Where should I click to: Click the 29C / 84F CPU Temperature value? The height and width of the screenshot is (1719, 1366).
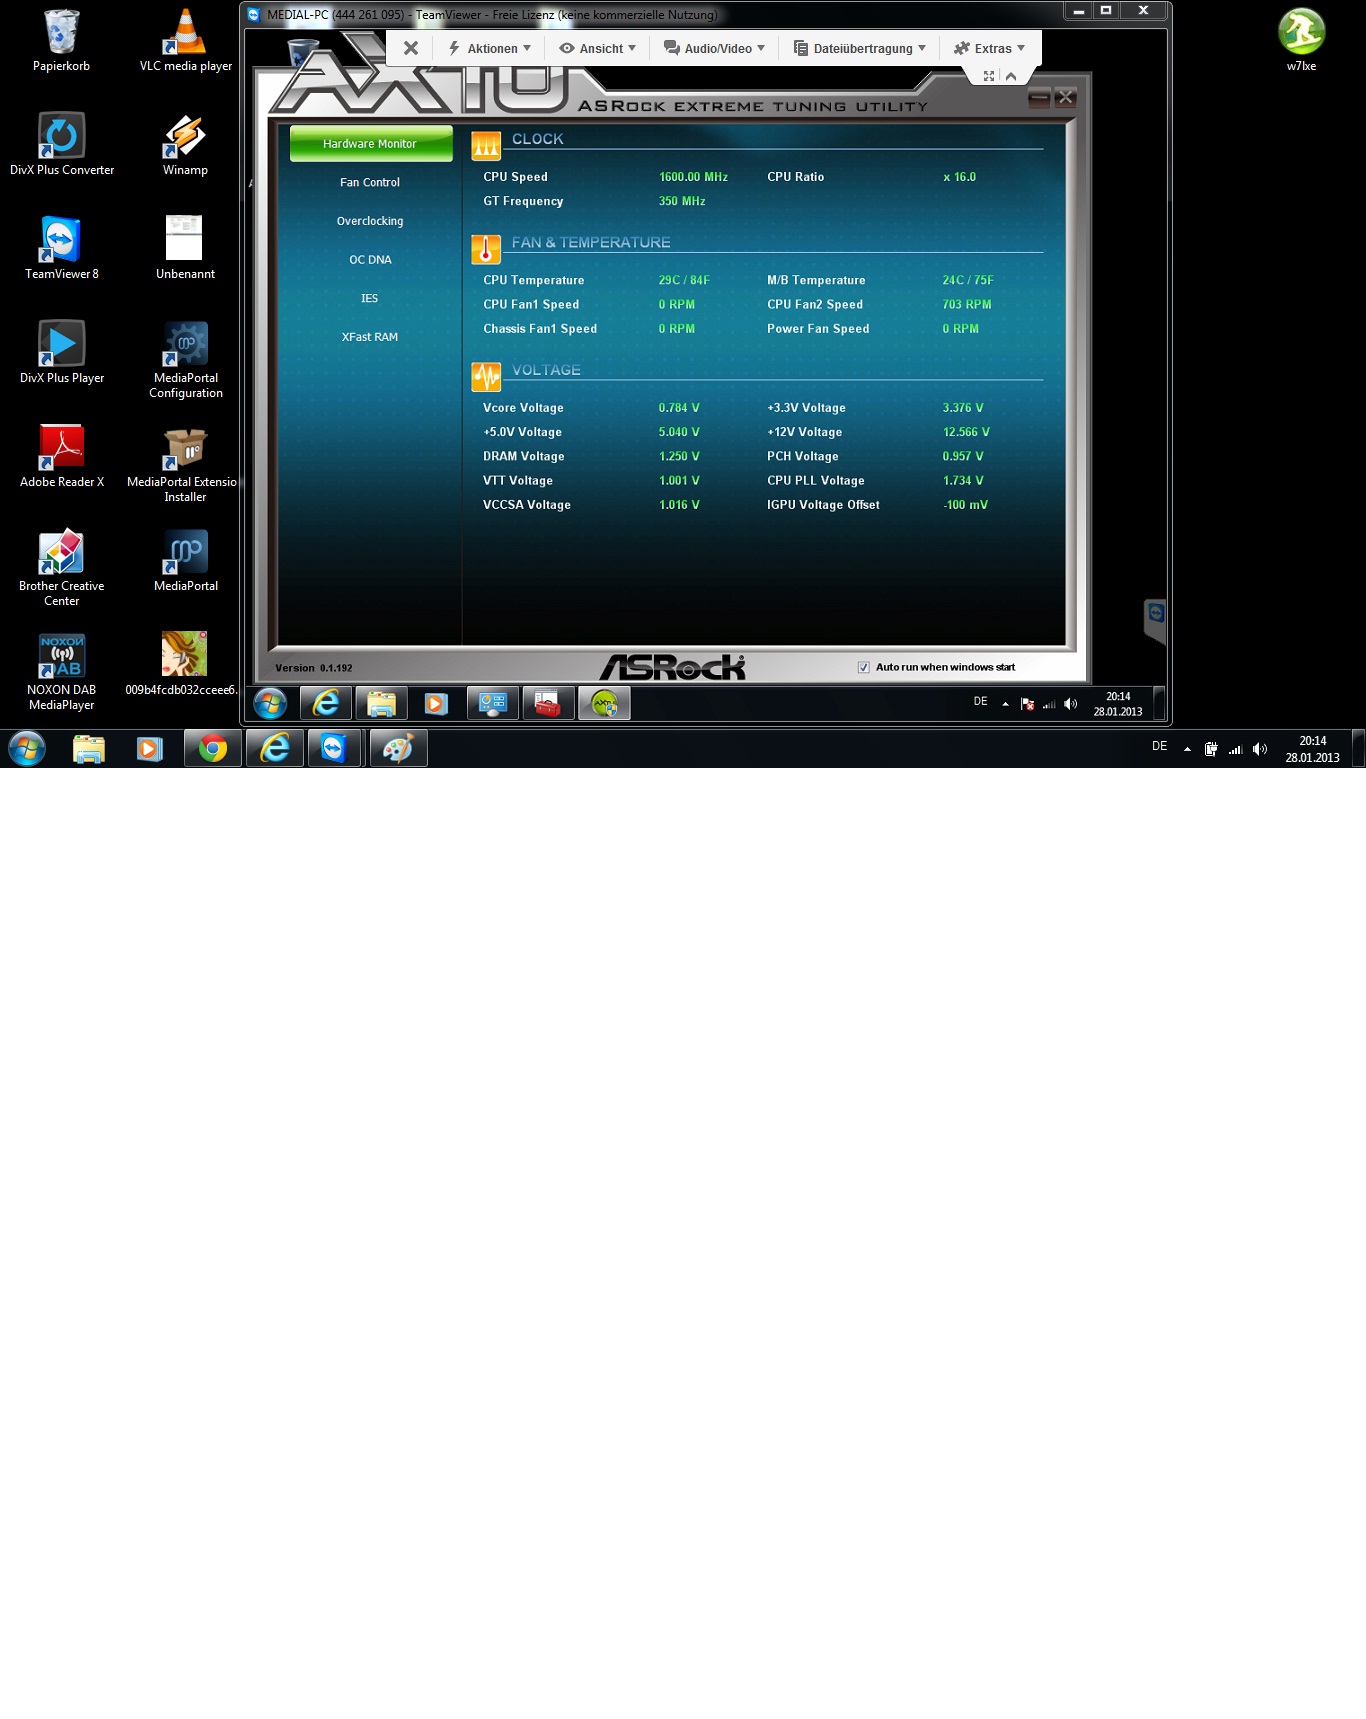(x=684, y=281)
